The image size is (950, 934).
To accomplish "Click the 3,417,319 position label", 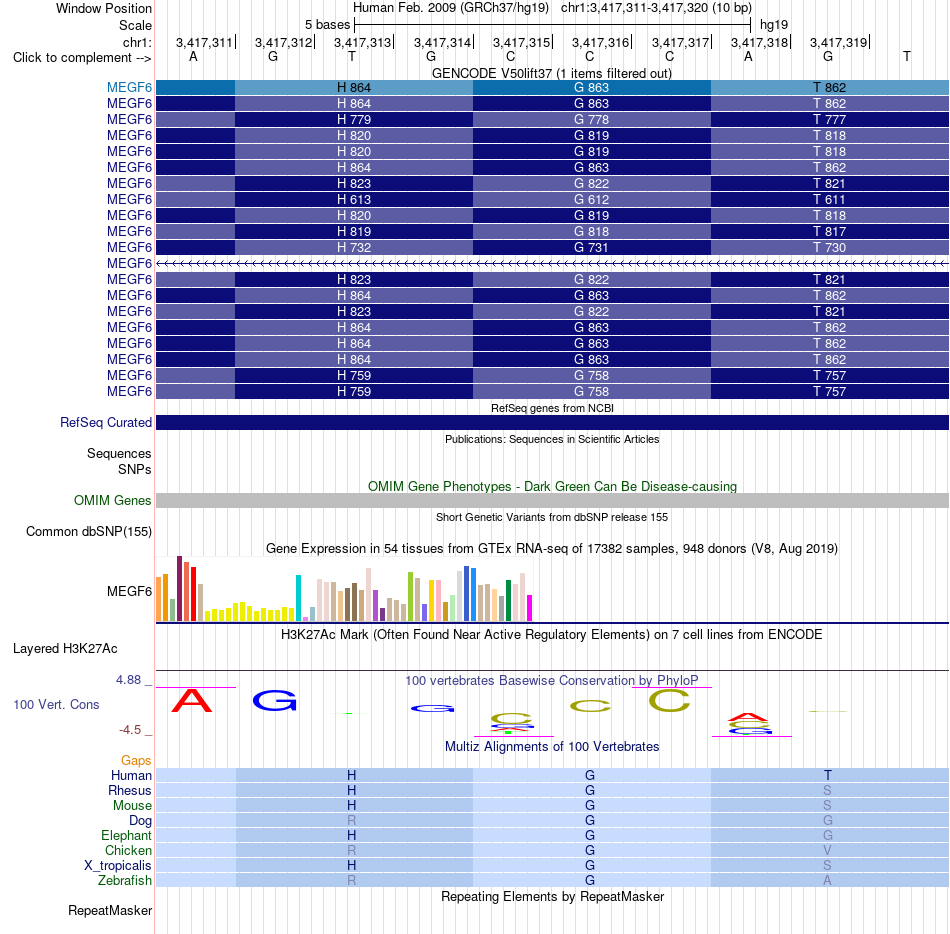I will click(839, 42).
